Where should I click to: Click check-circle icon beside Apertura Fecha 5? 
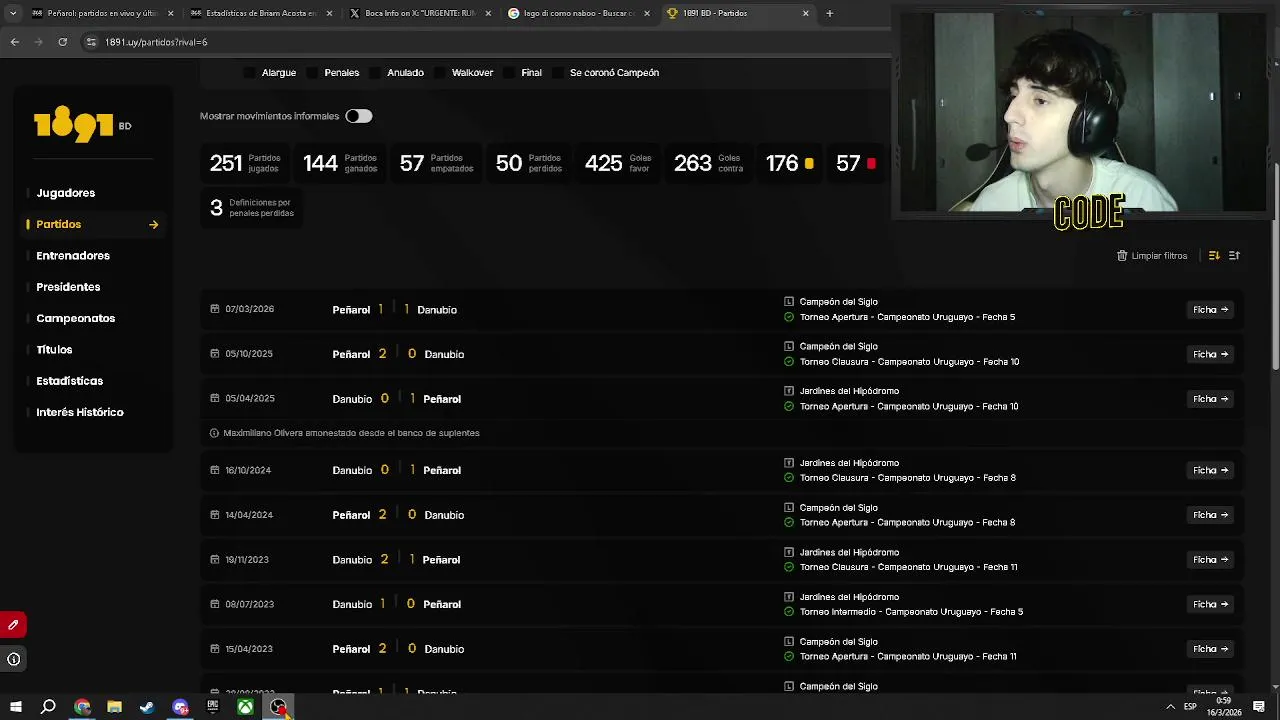(x=789, y=317)
